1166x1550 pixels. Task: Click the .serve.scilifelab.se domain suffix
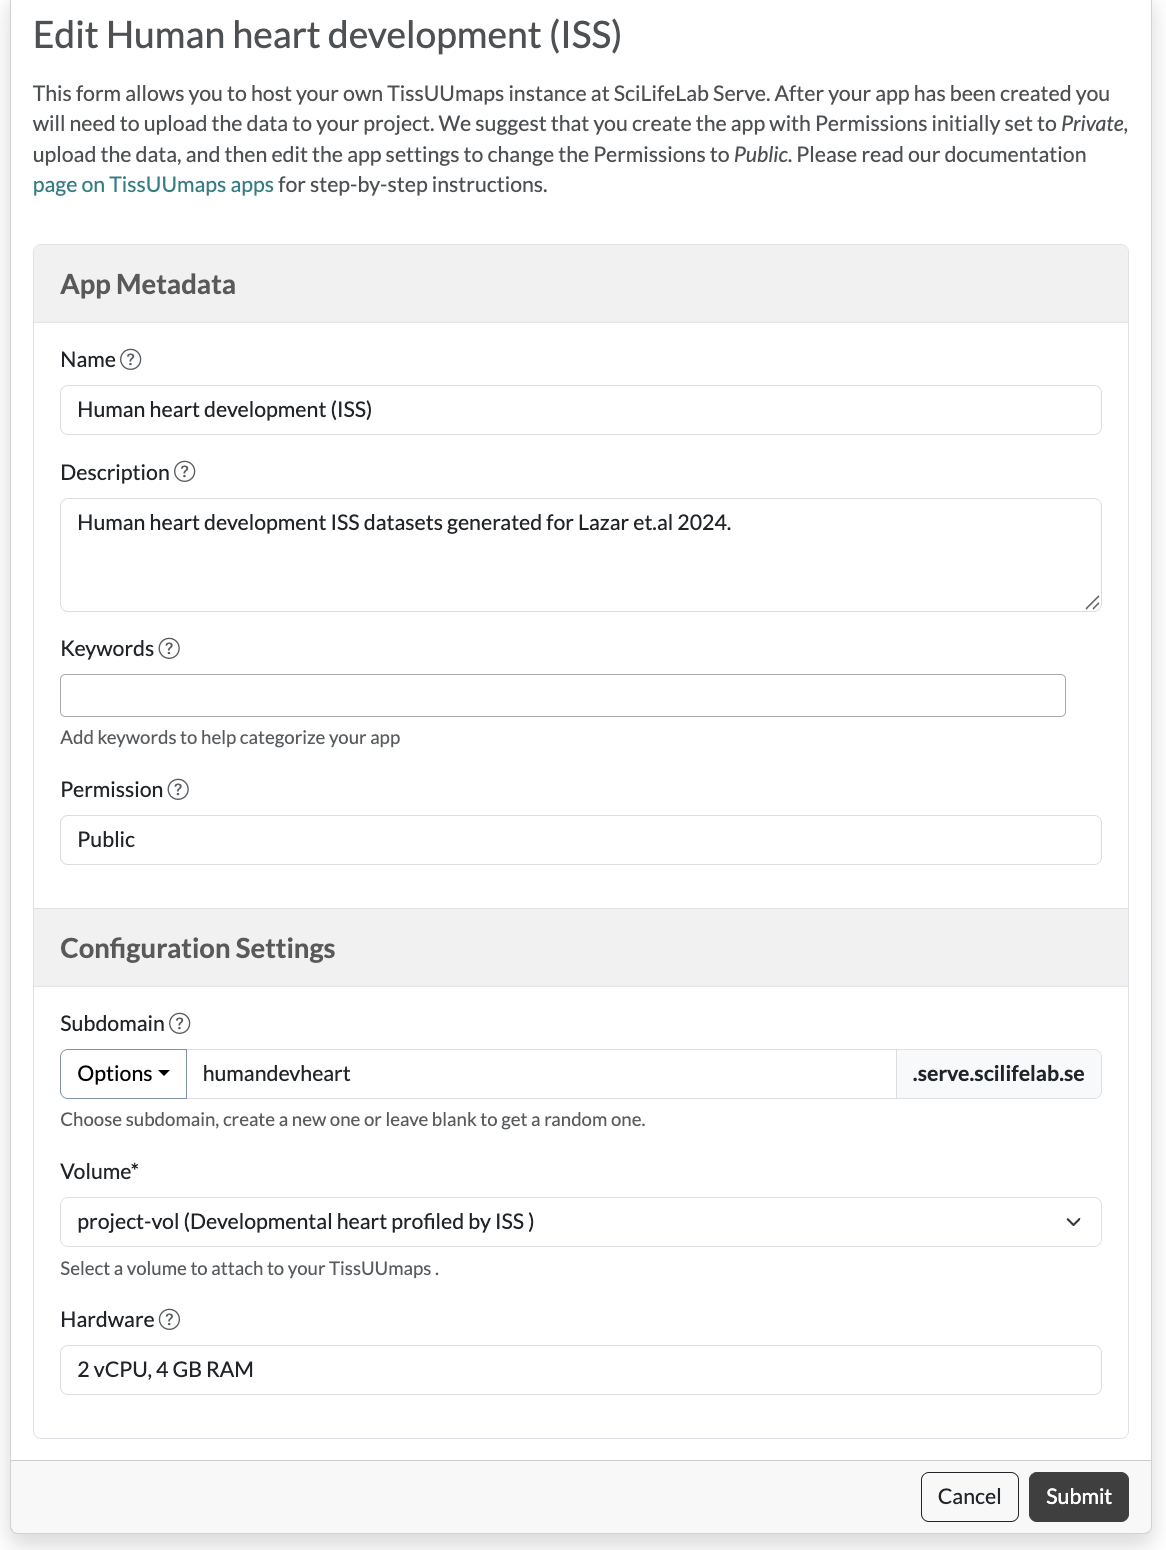click(998, 1074)
